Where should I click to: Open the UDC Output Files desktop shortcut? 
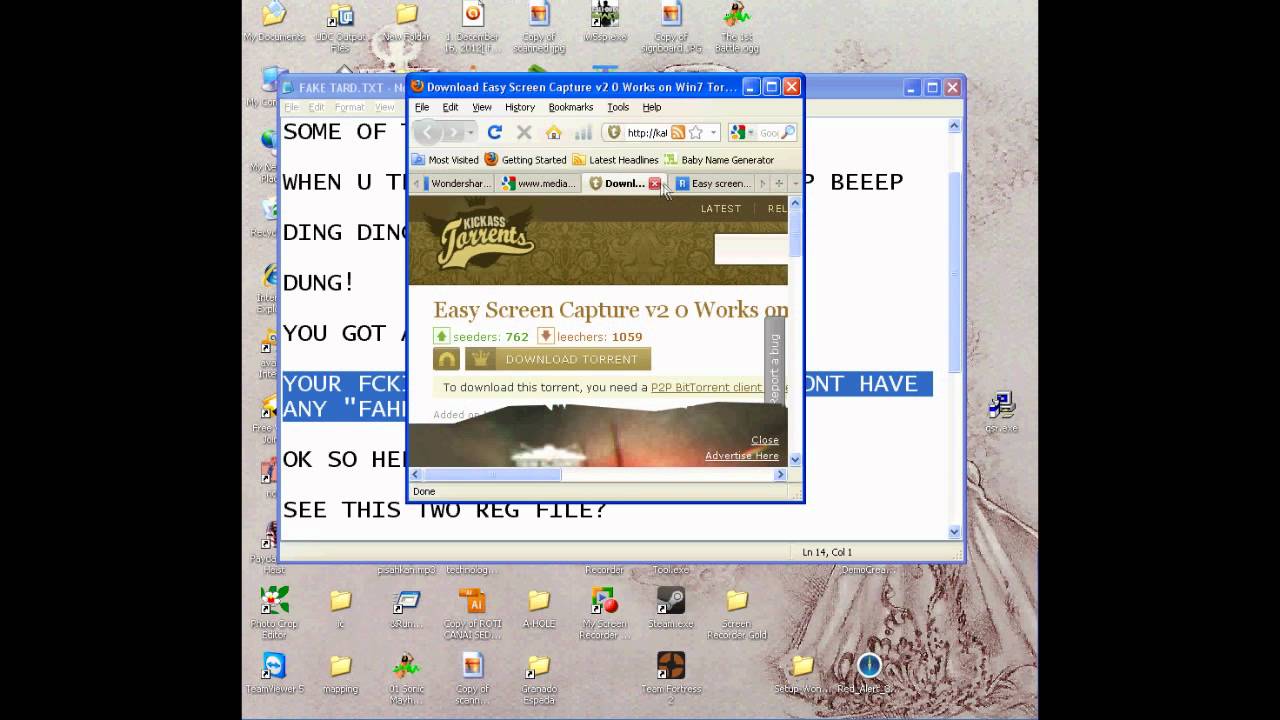coord(340,28)
